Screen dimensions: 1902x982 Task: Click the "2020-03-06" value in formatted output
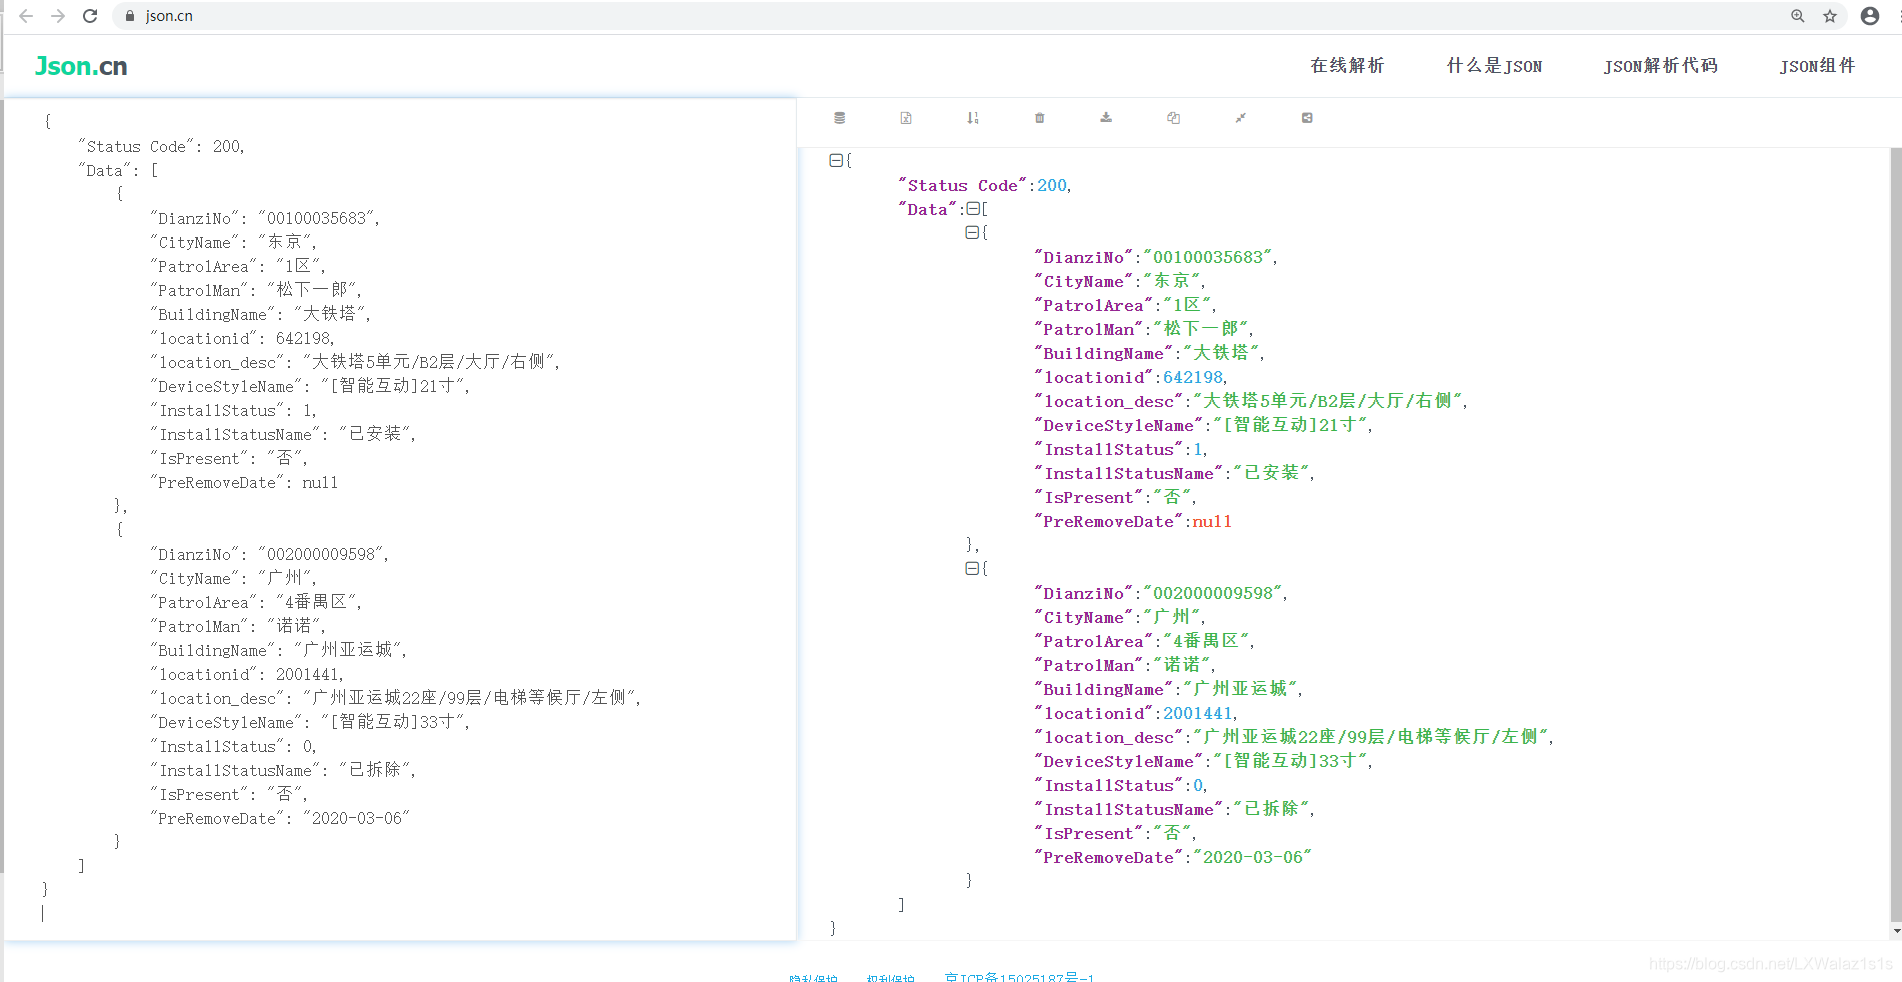(x=1252, y=857)
